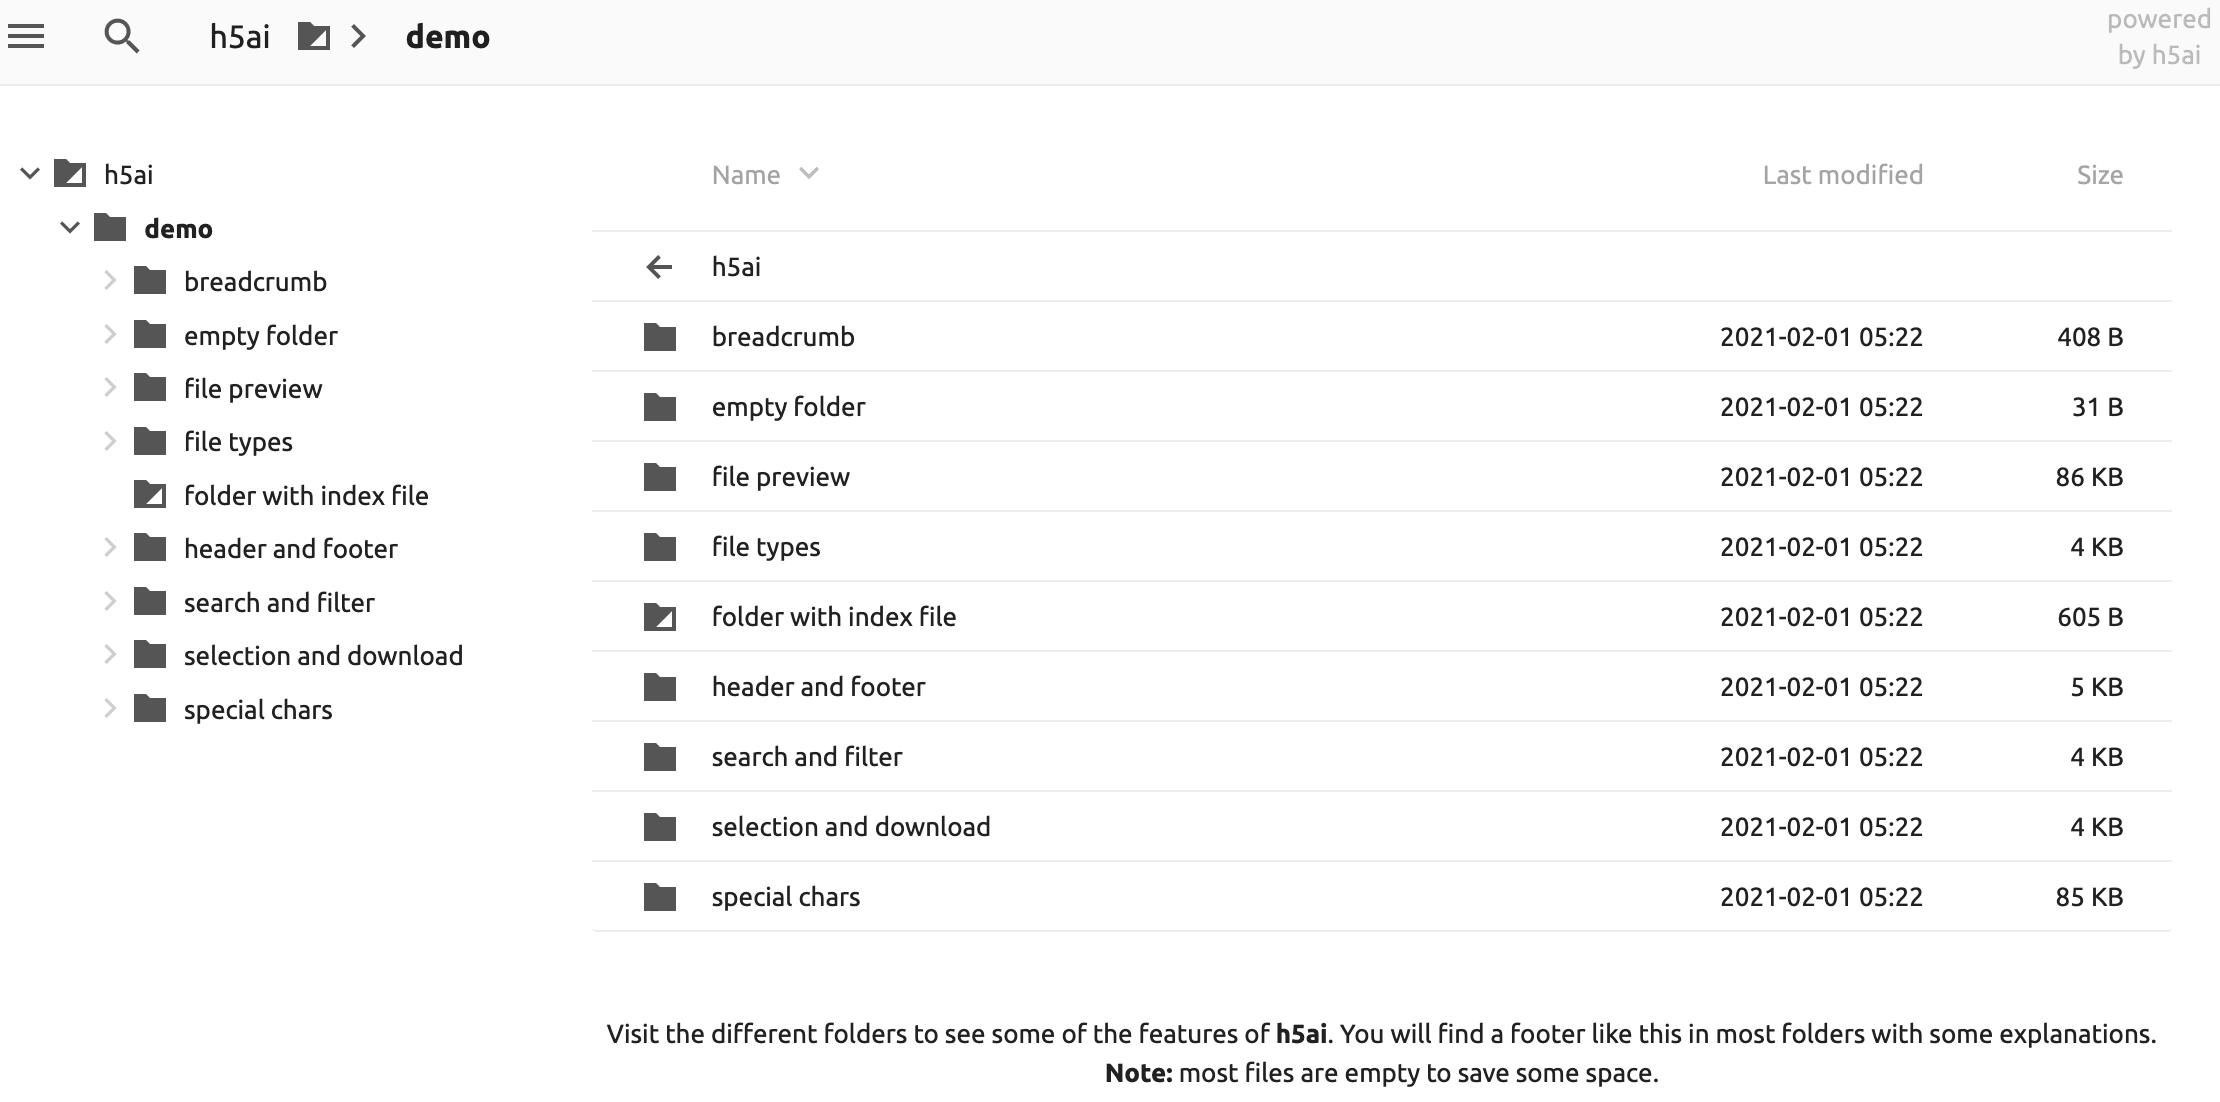Expand the breadcrumb tree folder
2220x1102 pixels.
(x=110, y=281)
